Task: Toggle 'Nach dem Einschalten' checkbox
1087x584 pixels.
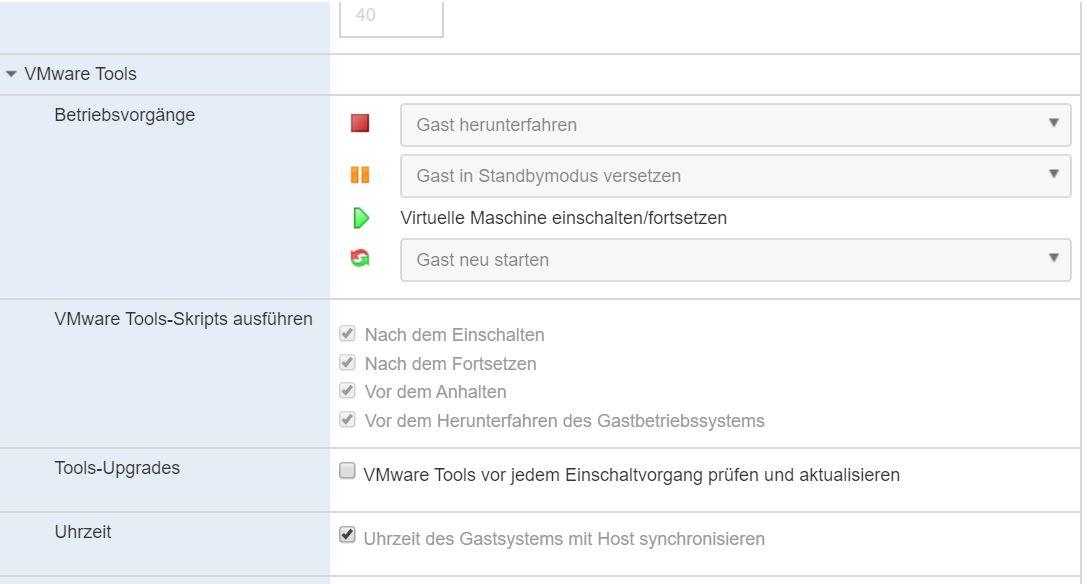Action: click(x=348, y=334)
